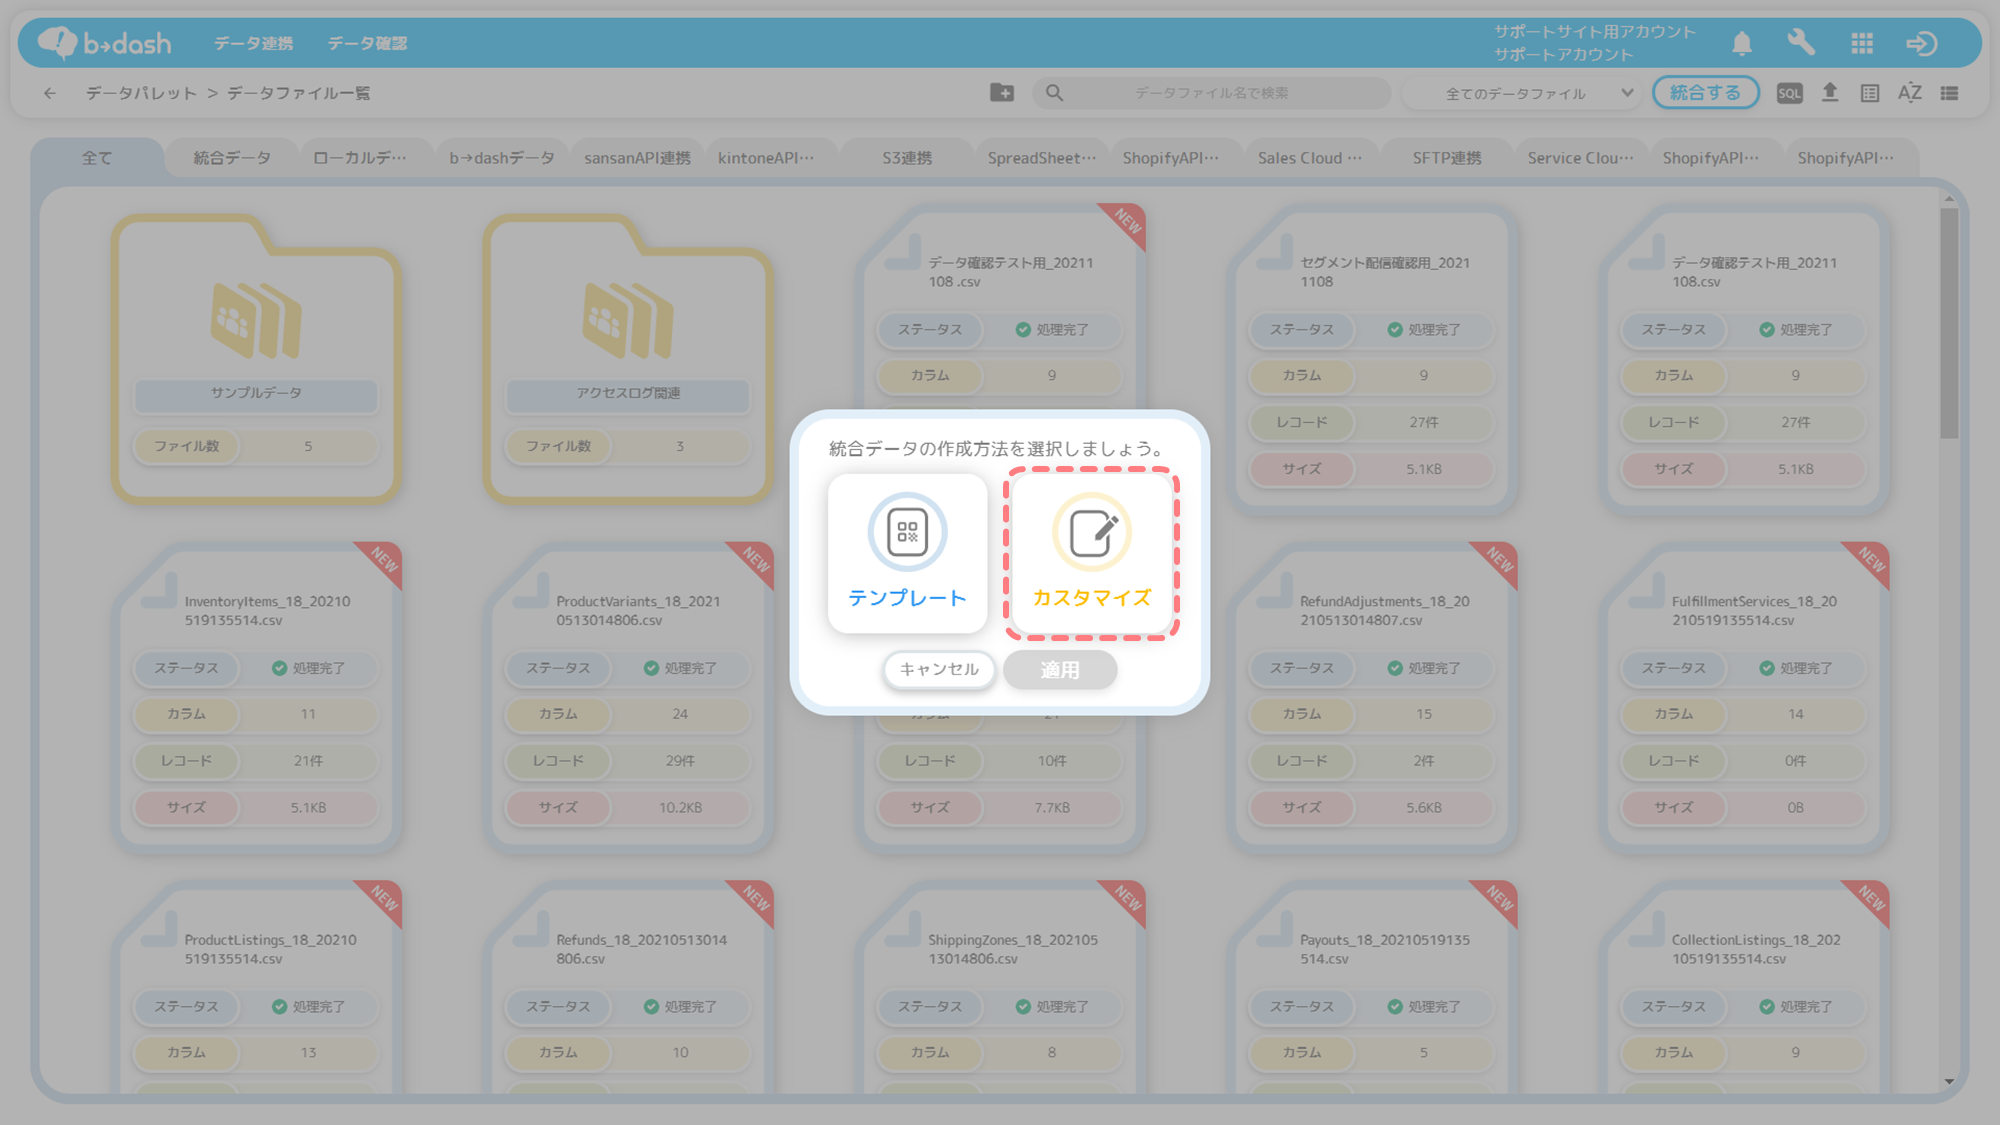Screen dimensions: 2000x1125
Task: Click the 統合する button
Action: tap(1705, 92)
